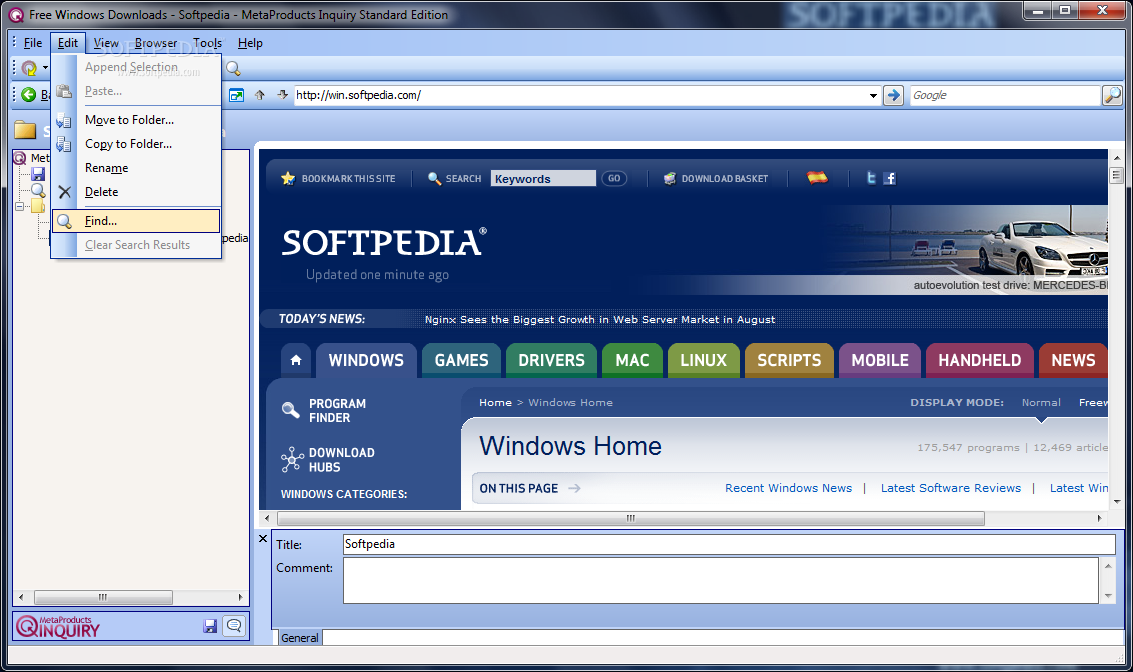
Task: Select the MetaProducts root tree node icon
Action: pos(20,158)
